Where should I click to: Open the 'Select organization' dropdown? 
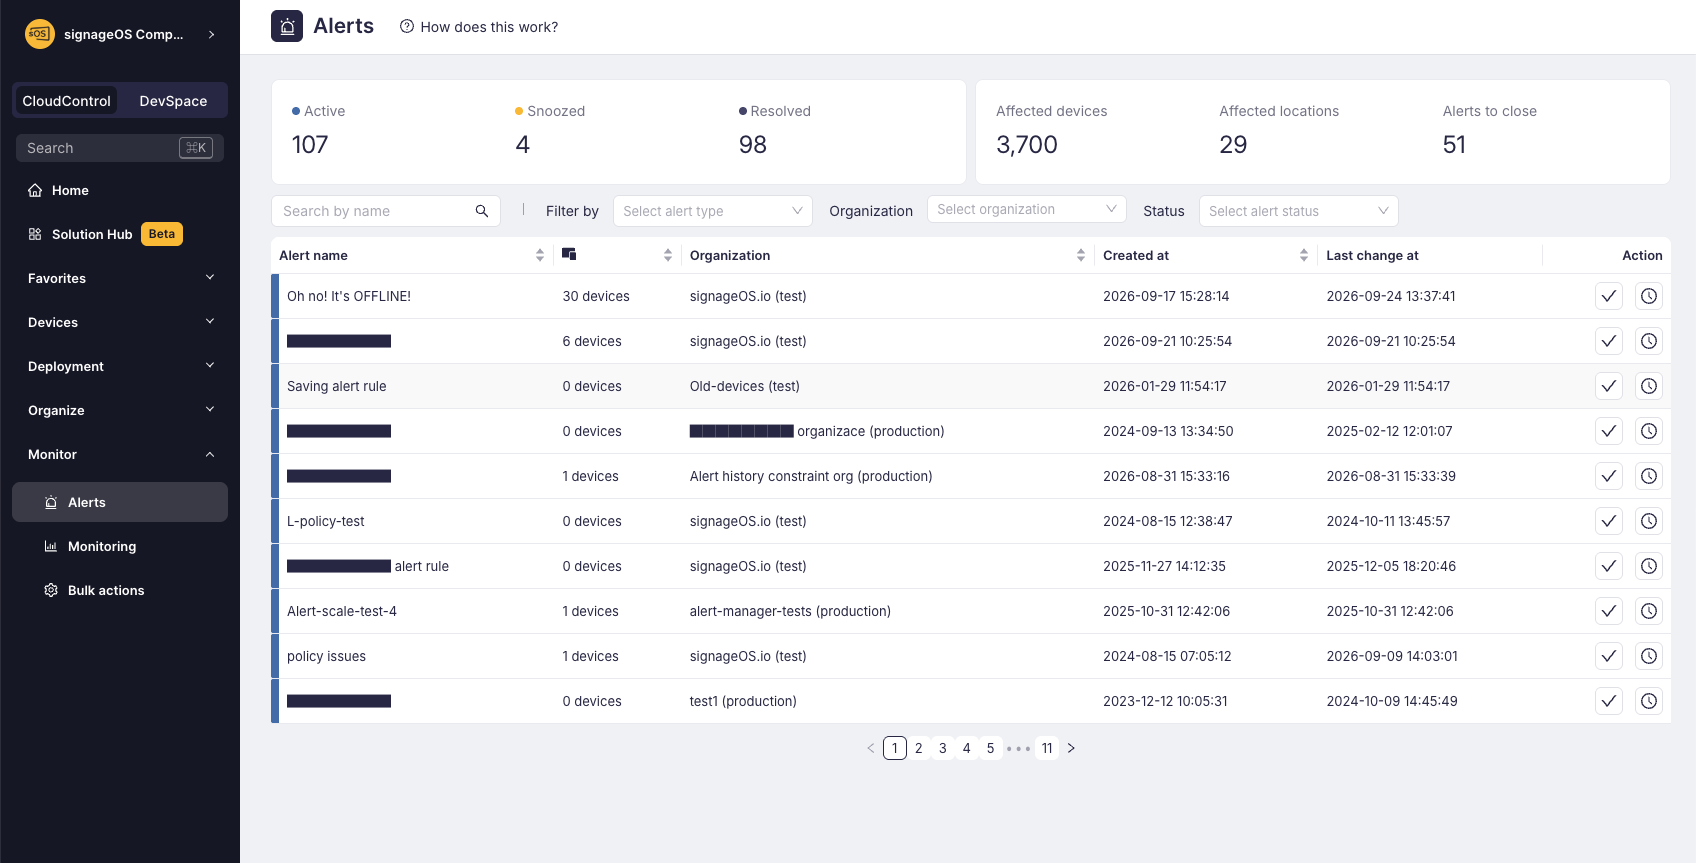pyautogui.click(x=1026, y=209)
